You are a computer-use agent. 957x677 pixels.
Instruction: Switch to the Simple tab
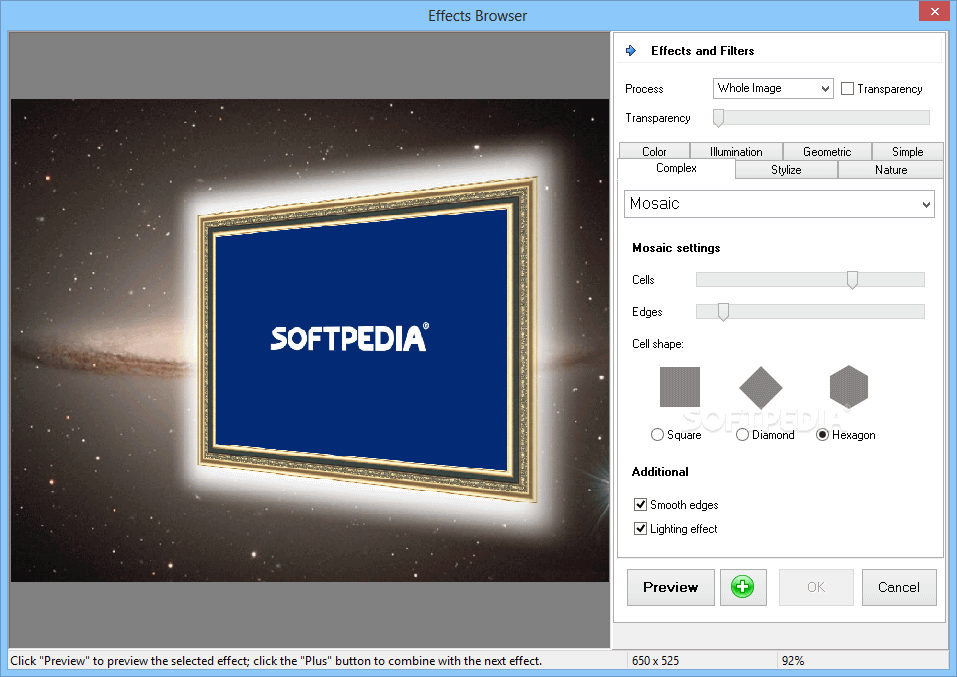908,151
